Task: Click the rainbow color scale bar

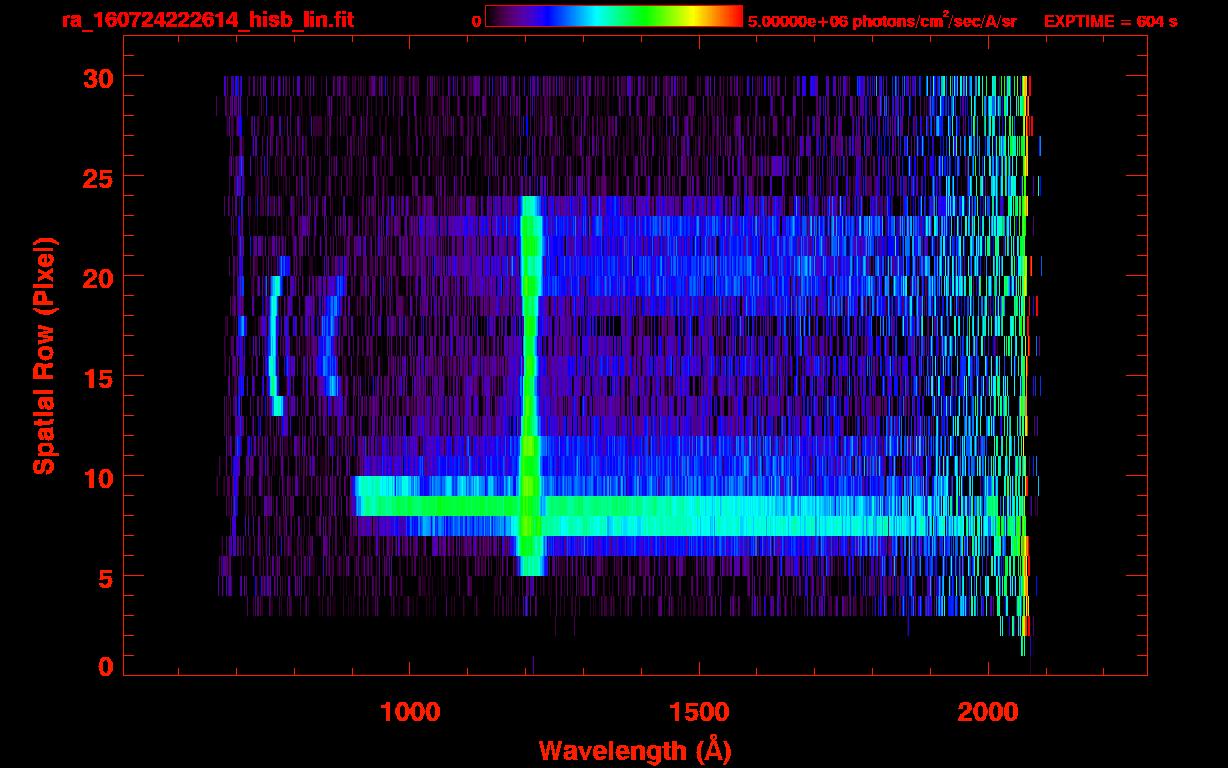Action: pos(613,16)
